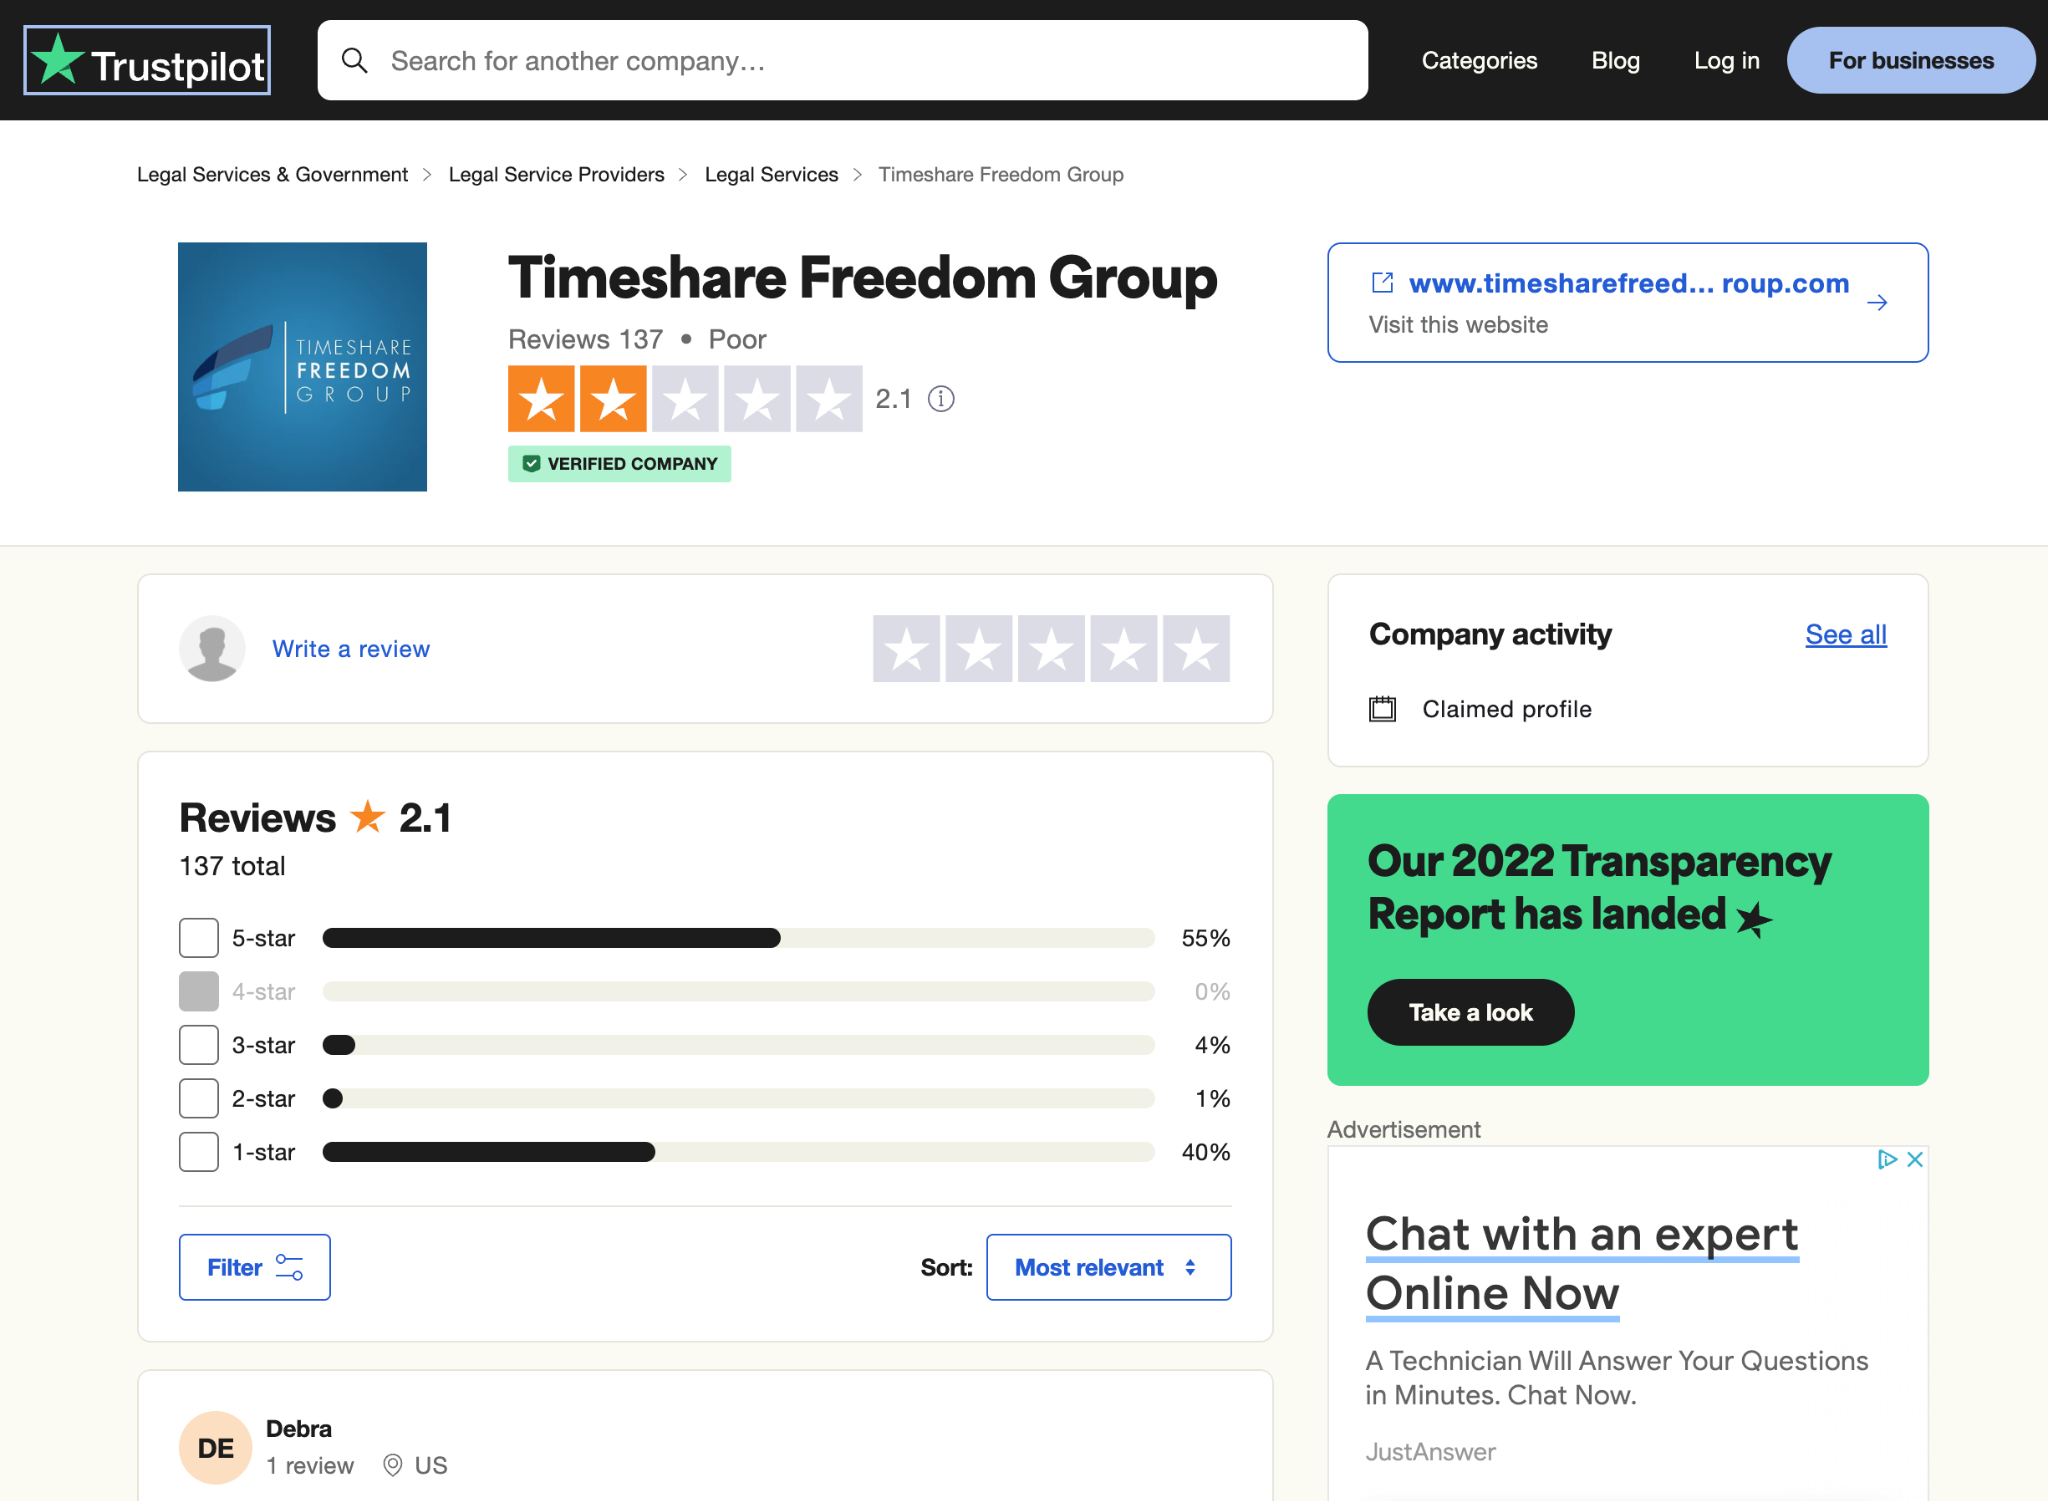Check the 5-star filter checkbox
This screenshot has width=2048, height=1501.
(199, 938)
